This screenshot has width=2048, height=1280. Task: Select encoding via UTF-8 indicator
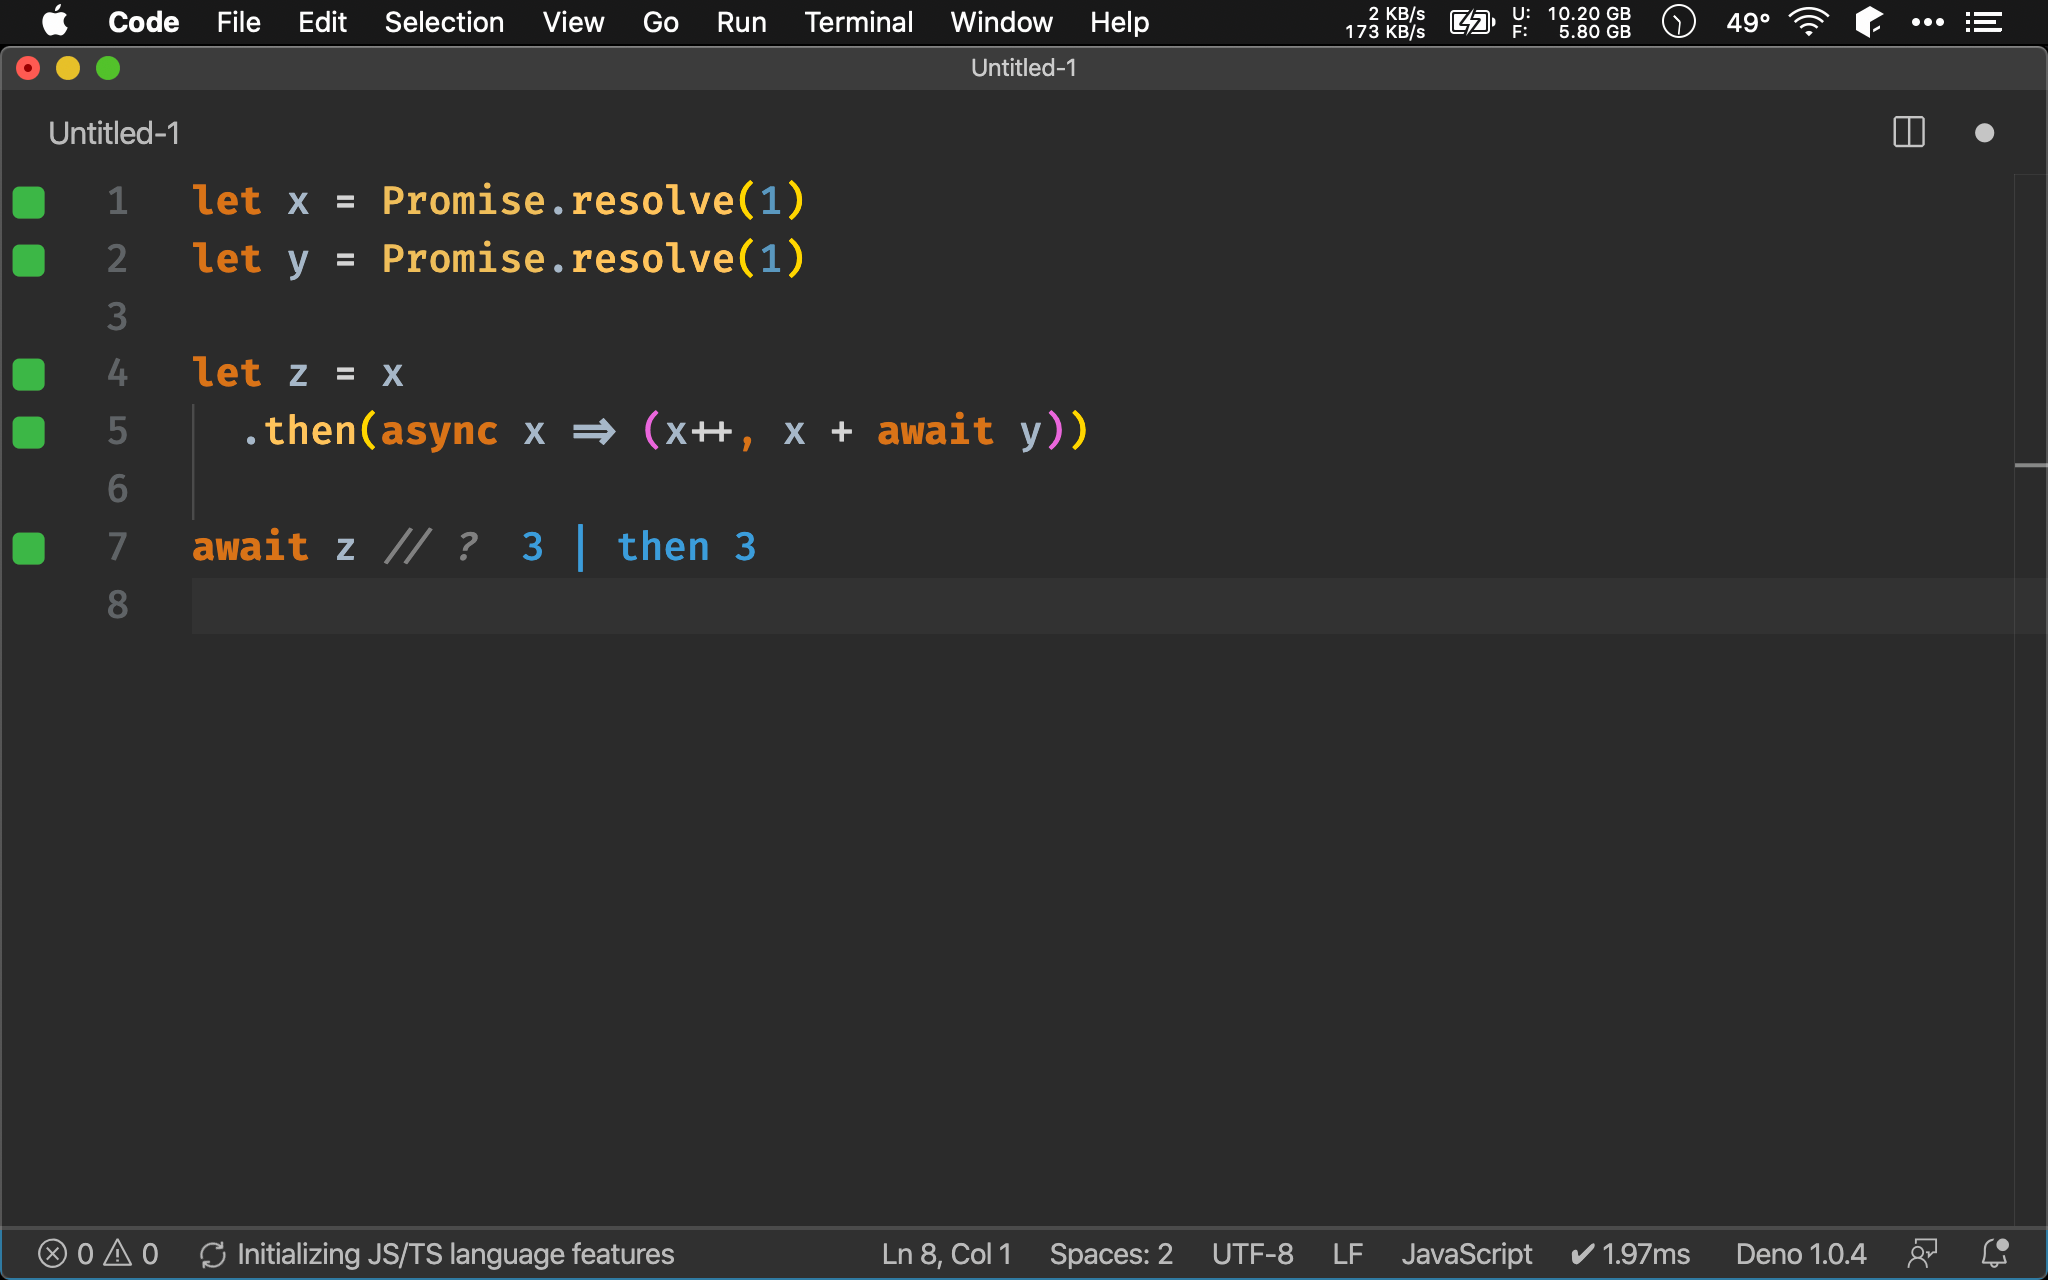1252,1253
